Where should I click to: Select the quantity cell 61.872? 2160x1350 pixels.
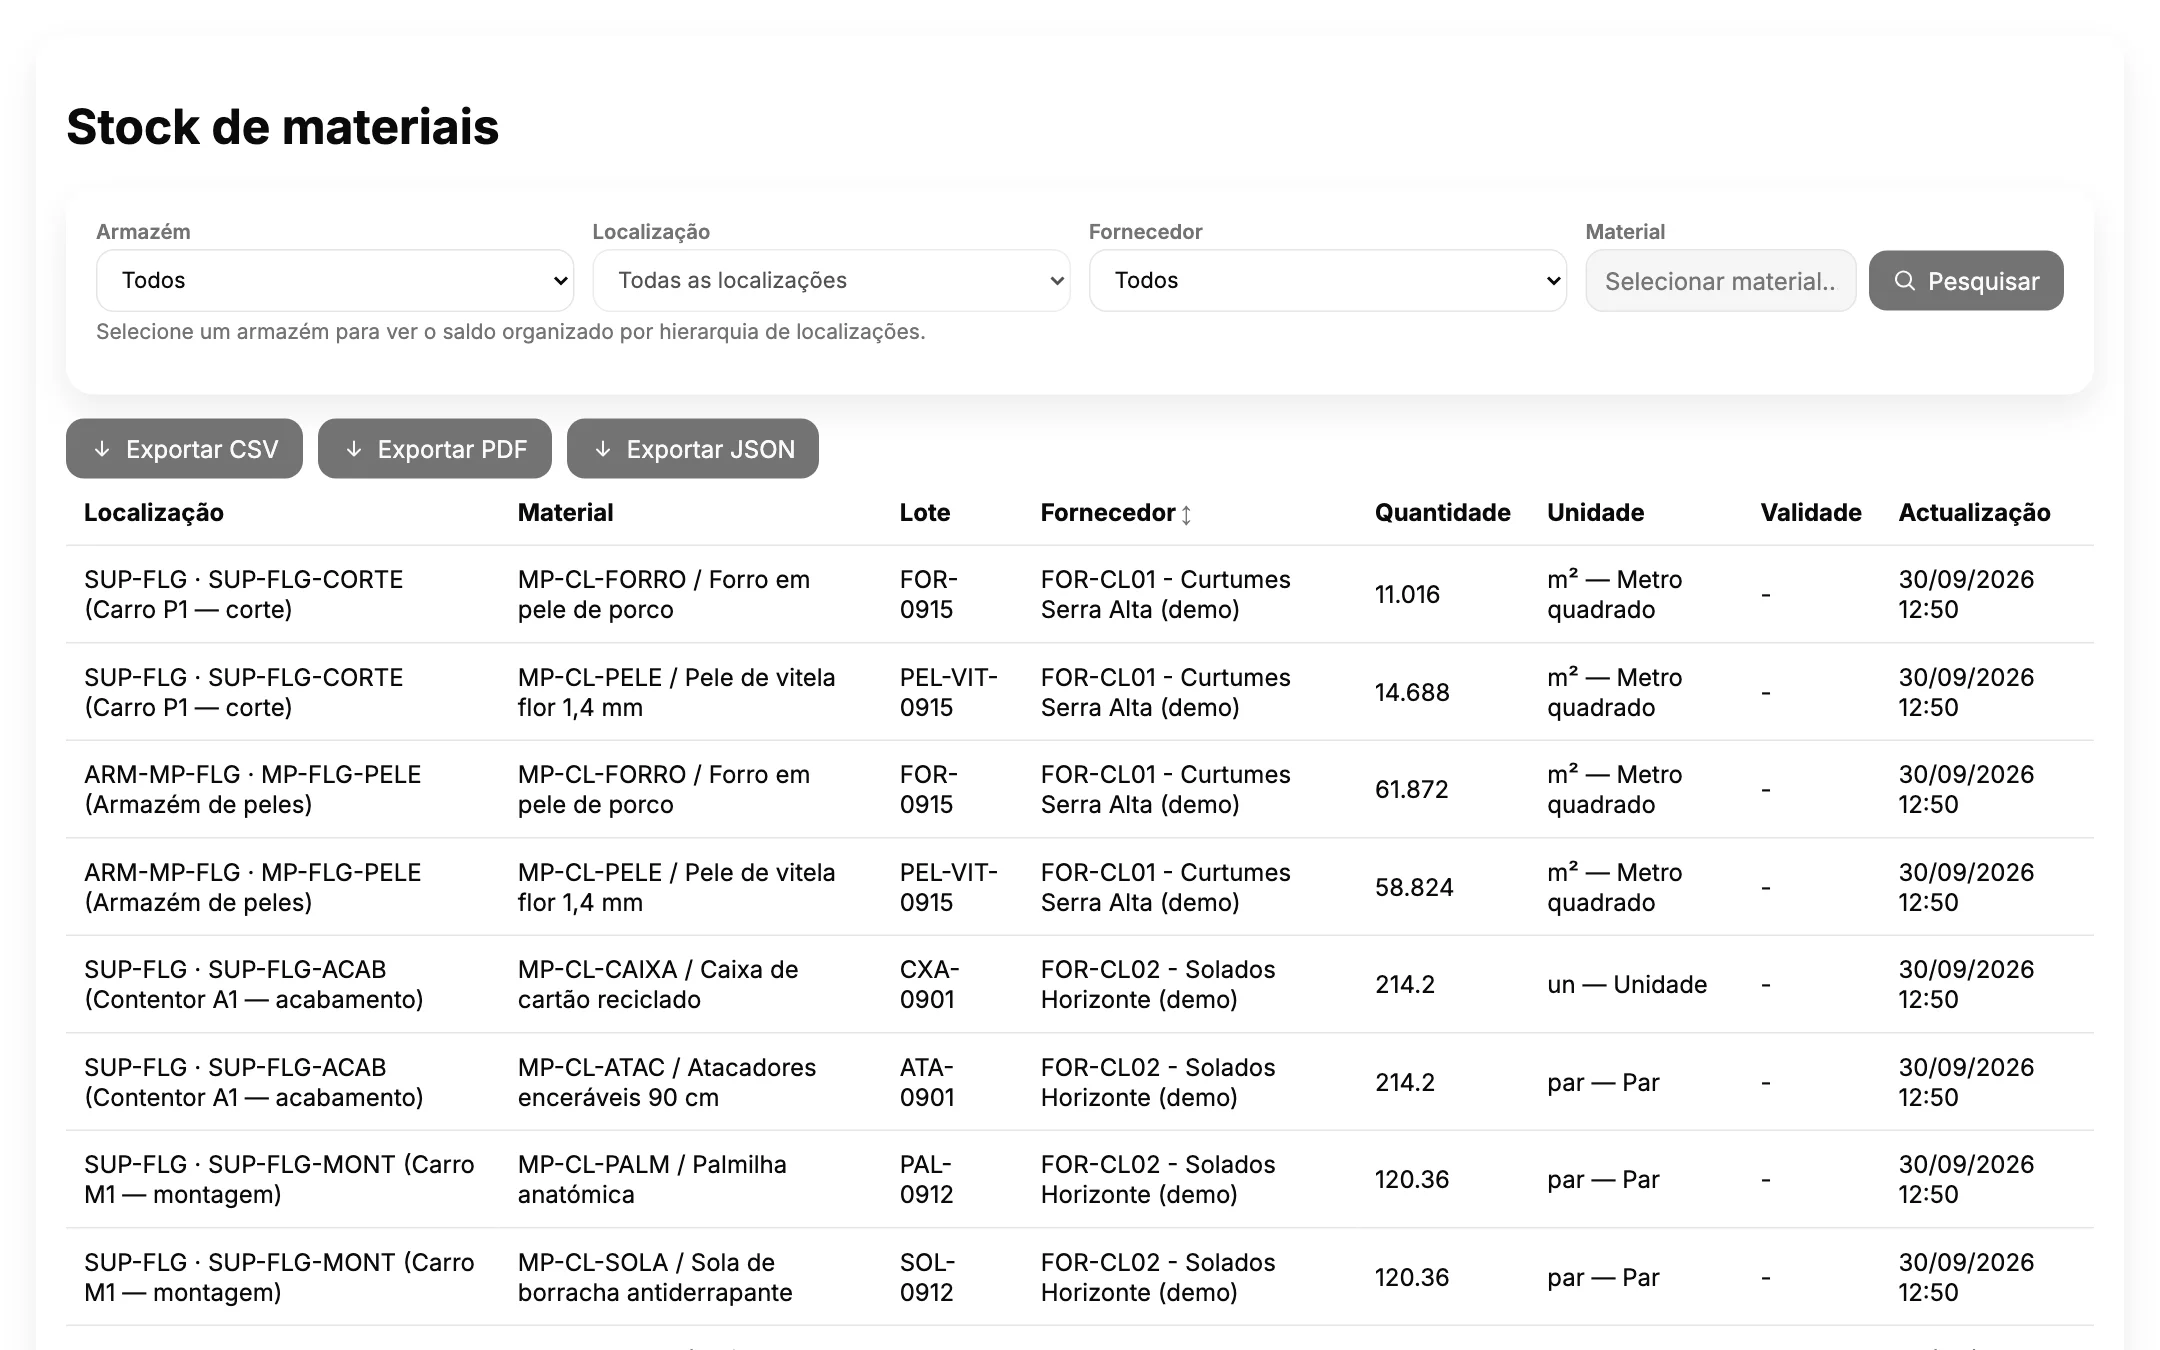click(1411, 789)
